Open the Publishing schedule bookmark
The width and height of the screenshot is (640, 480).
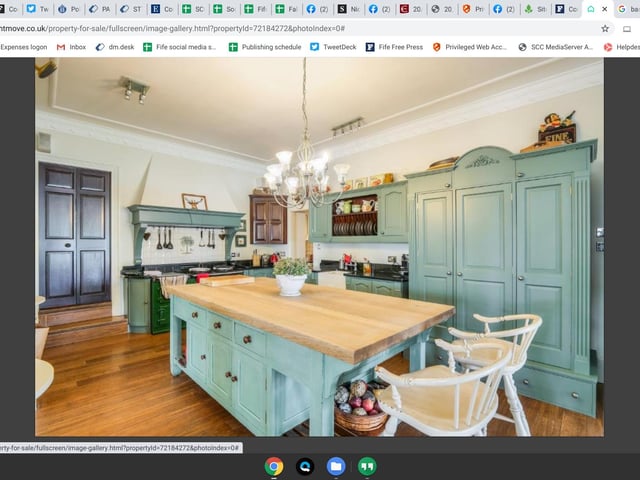[265, 47]
